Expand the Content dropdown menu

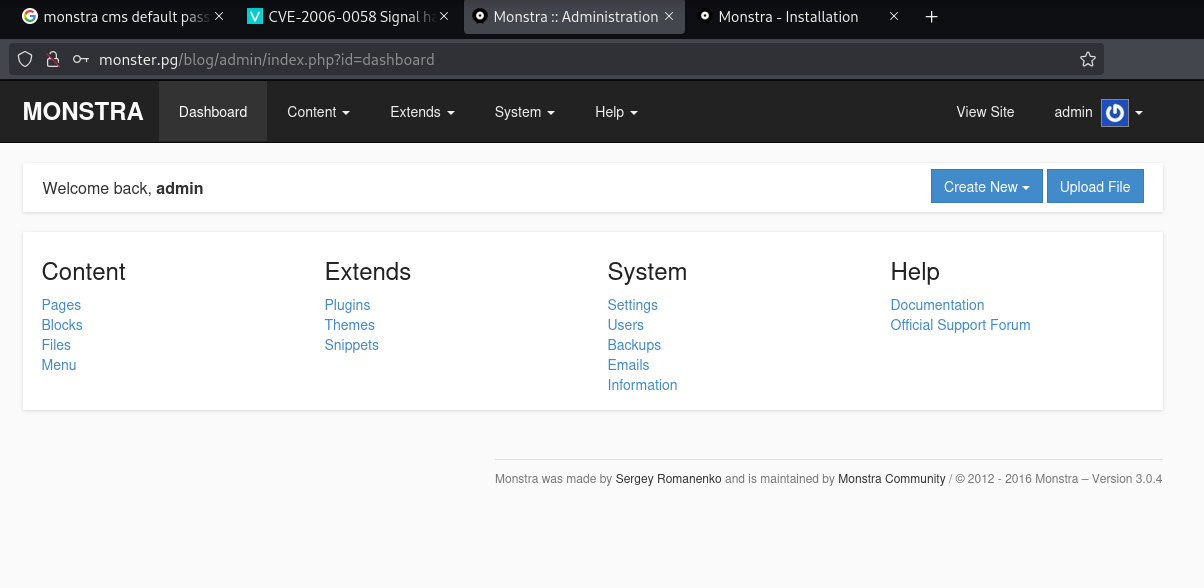[318, 112]
